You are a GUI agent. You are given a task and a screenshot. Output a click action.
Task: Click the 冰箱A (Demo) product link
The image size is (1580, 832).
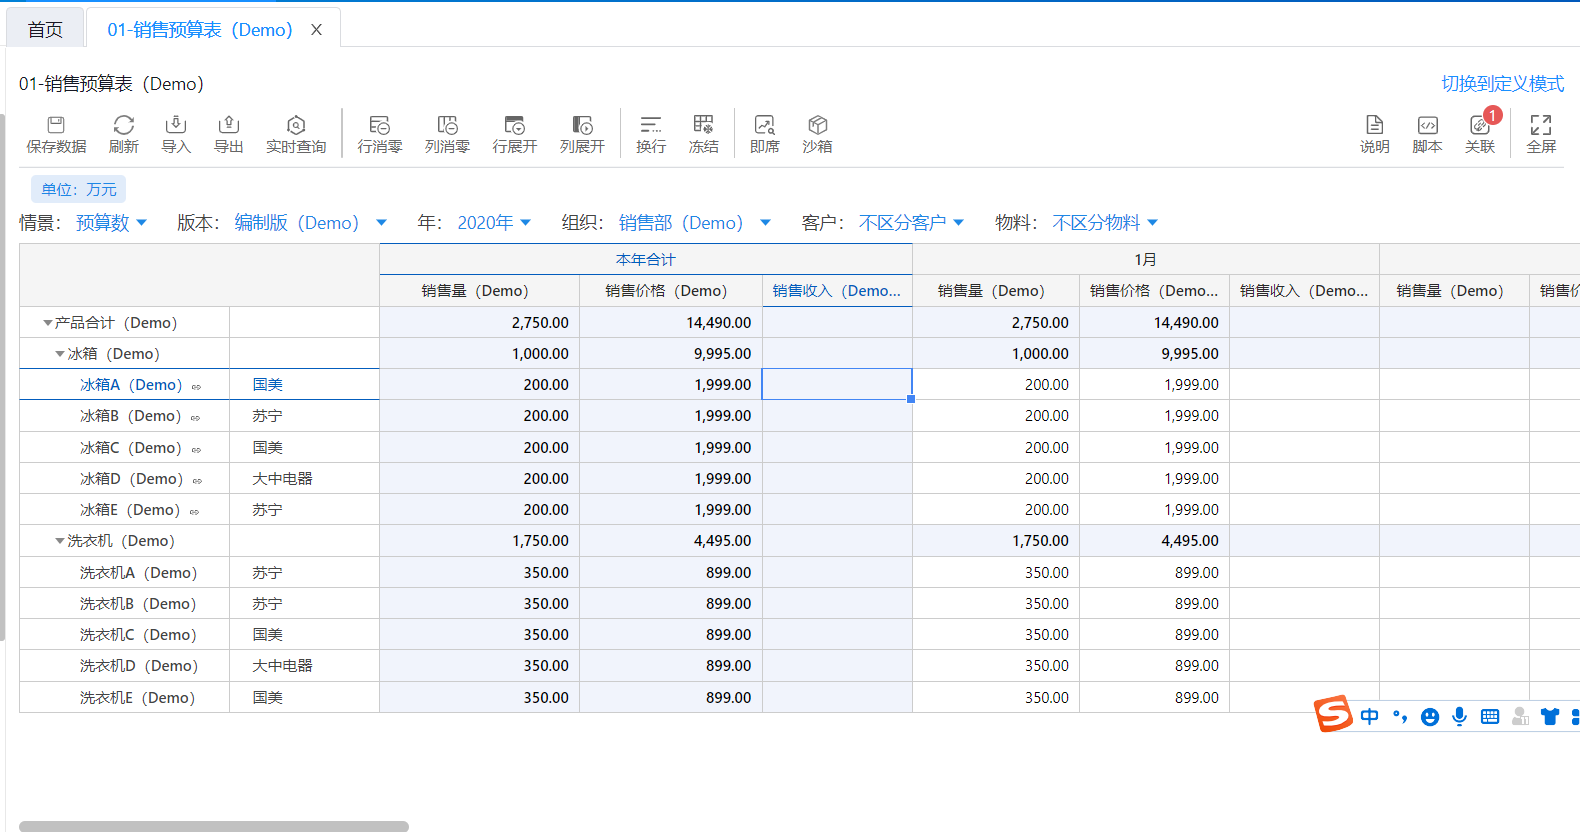click(x=131, y=385)
